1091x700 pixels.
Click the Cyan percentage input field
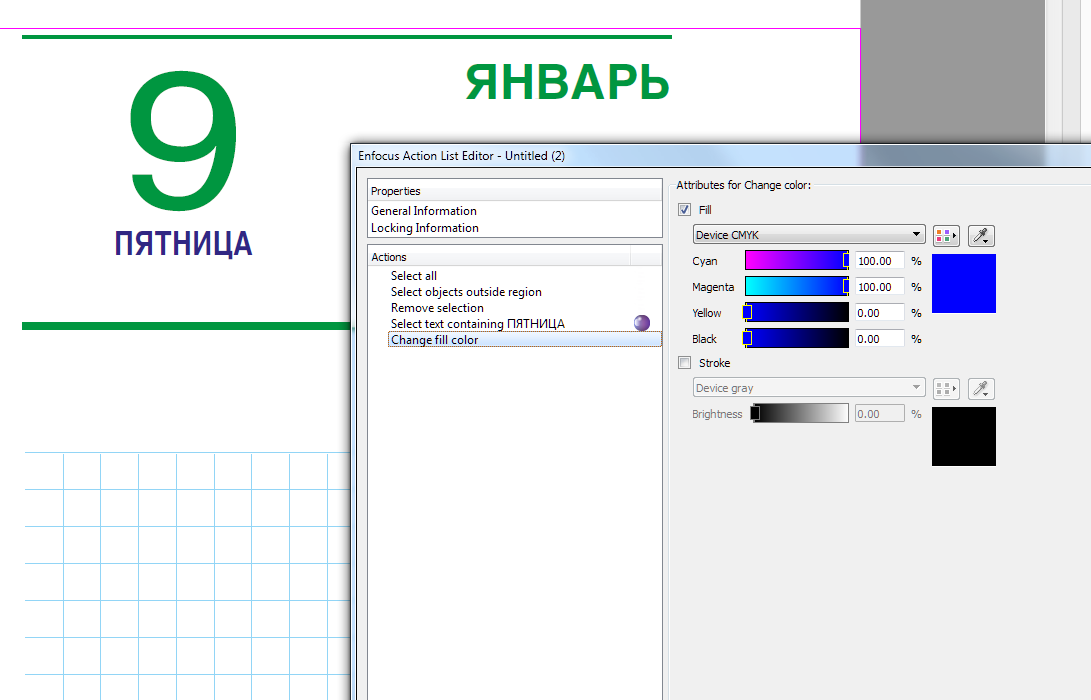tap(879, 261)
